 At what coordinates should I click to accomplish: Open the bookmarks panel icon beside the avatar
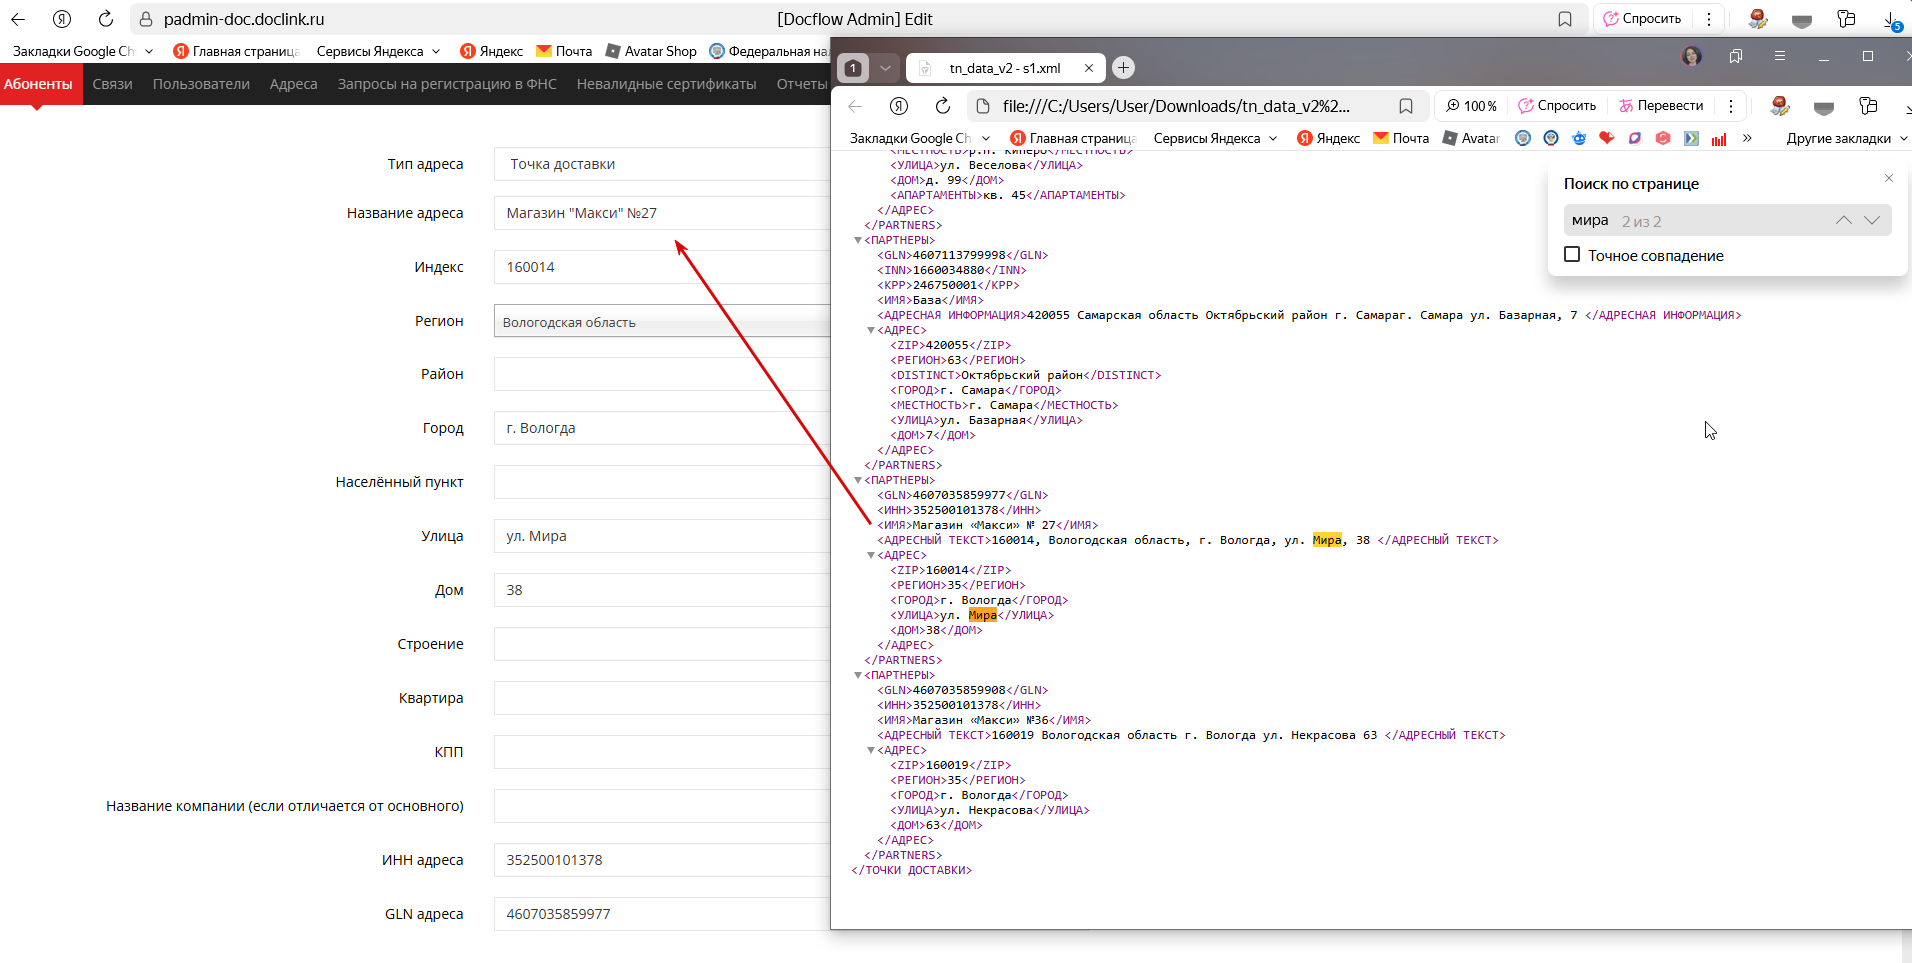point(1736,56)
